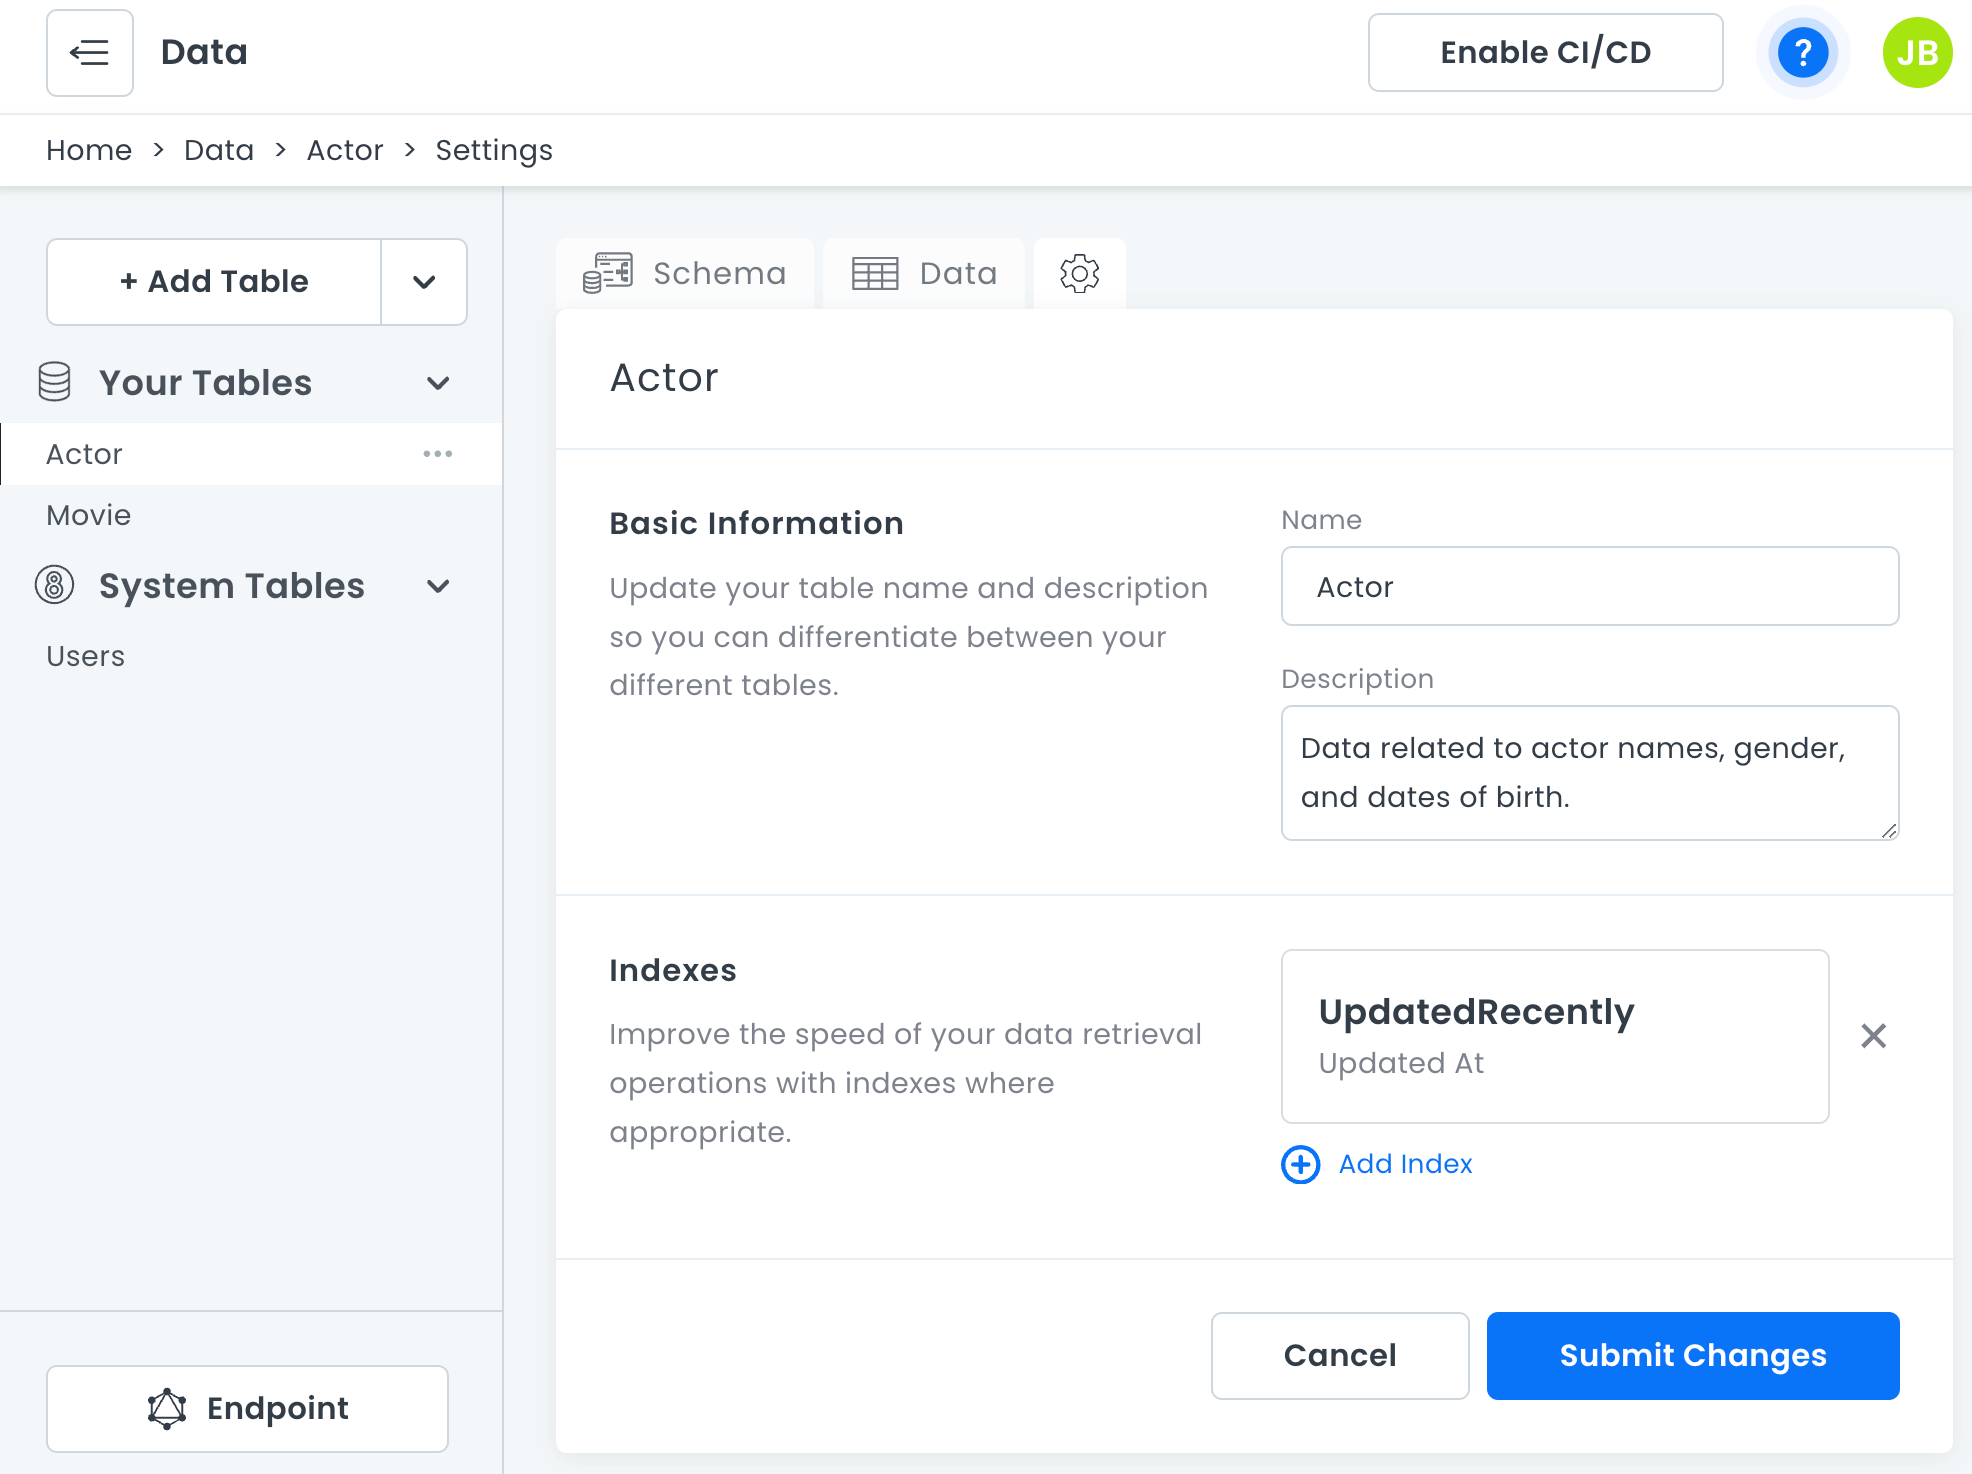Click the Submit Changes button
This screenshot has height=1474, width=1972.
click(x=1692, y=1355)
